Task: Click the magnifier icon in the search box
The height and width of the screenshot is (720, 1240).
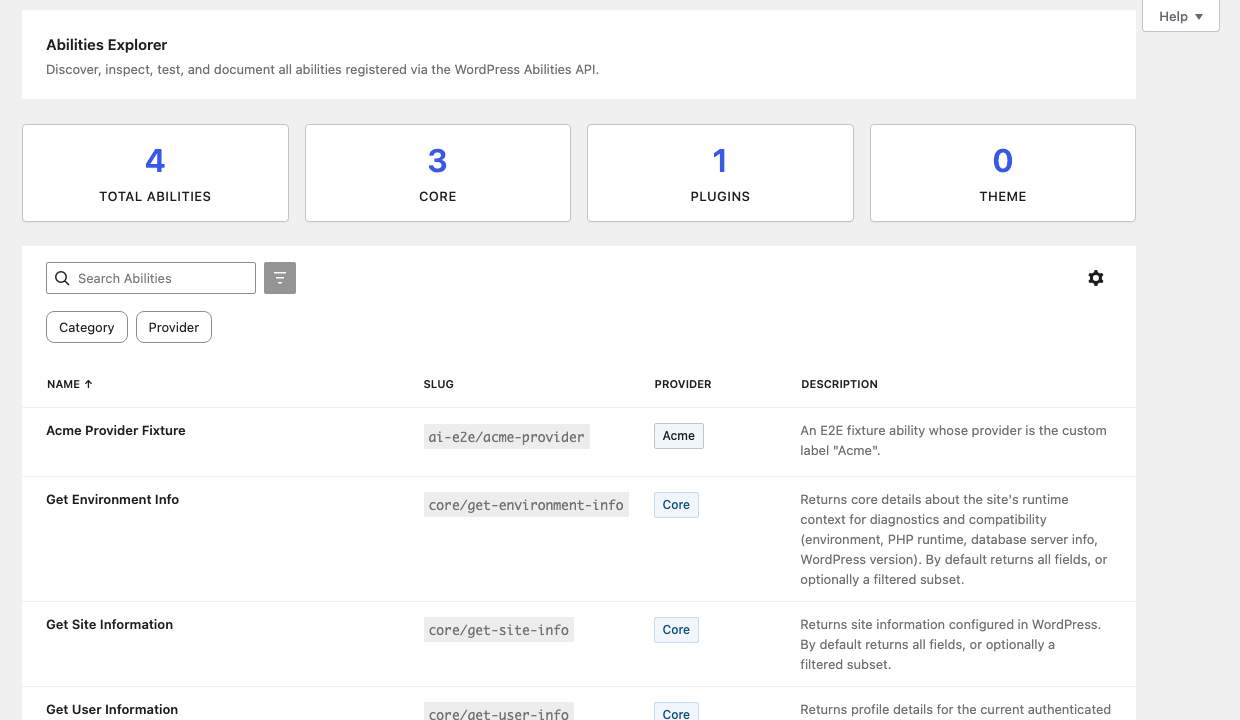Action: pos(62,278)
